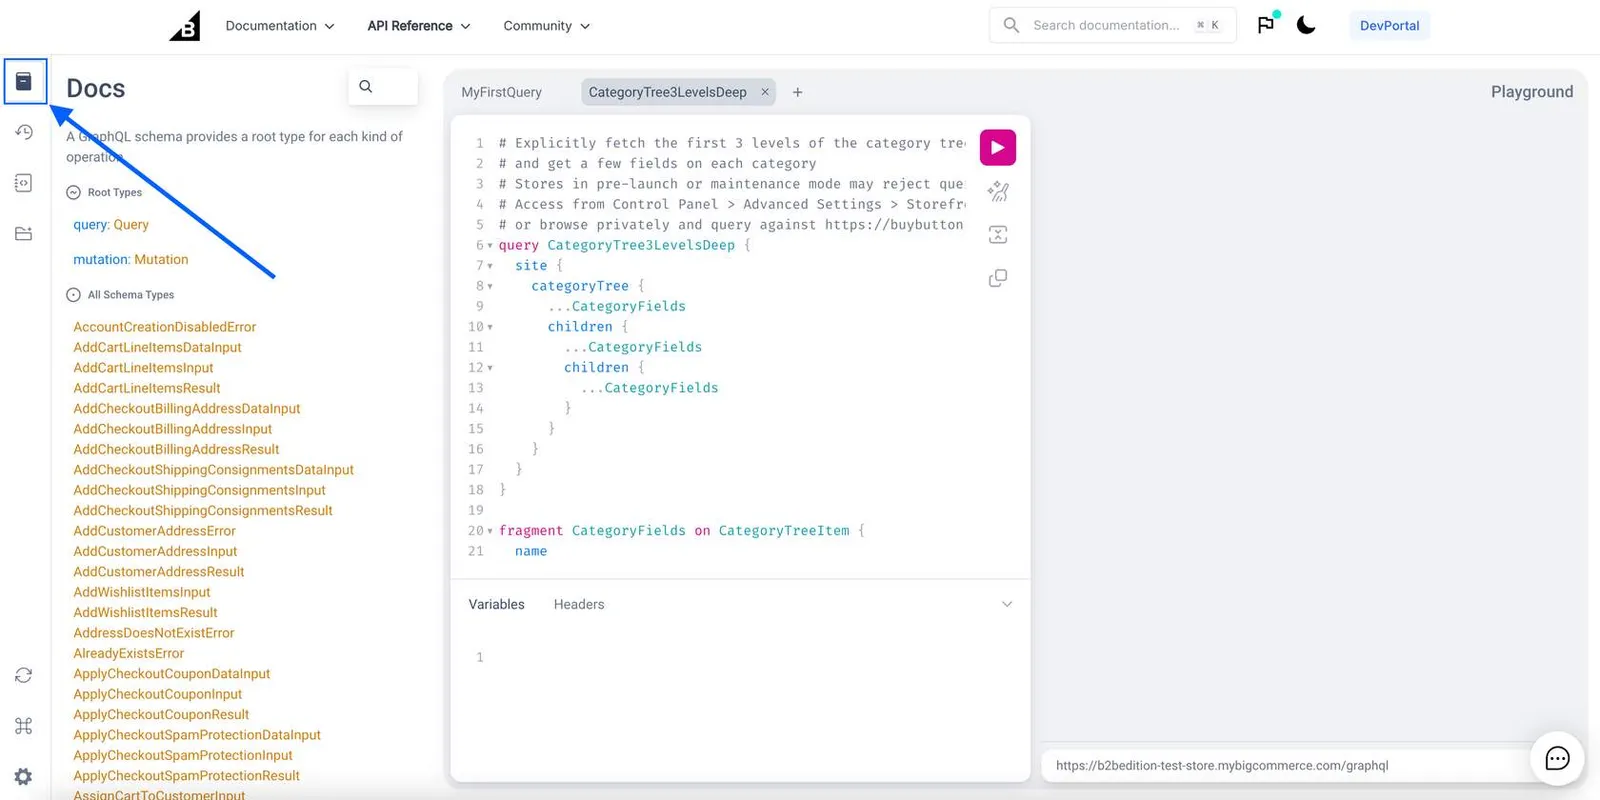The height and width of the screenshot is (800, 1600).
Task: Open the query history icon
Action: (24, 132)
